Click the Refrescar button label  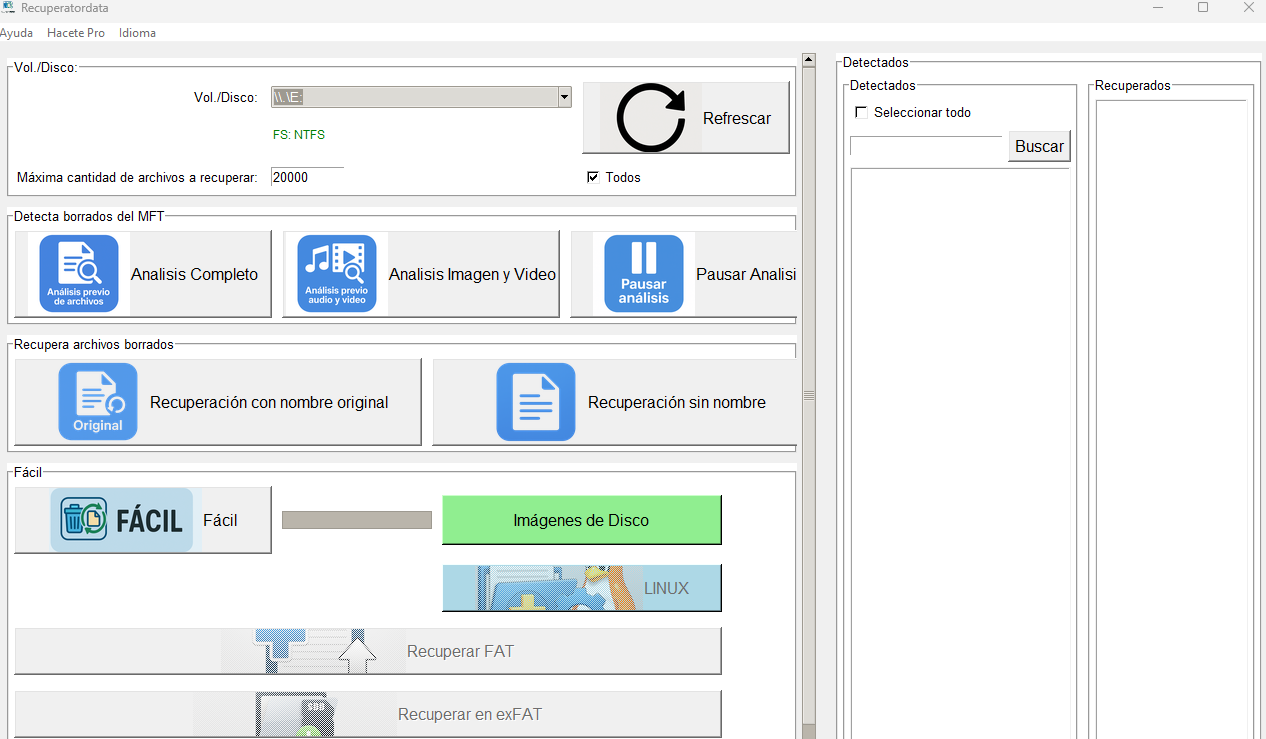pos(737,118)
